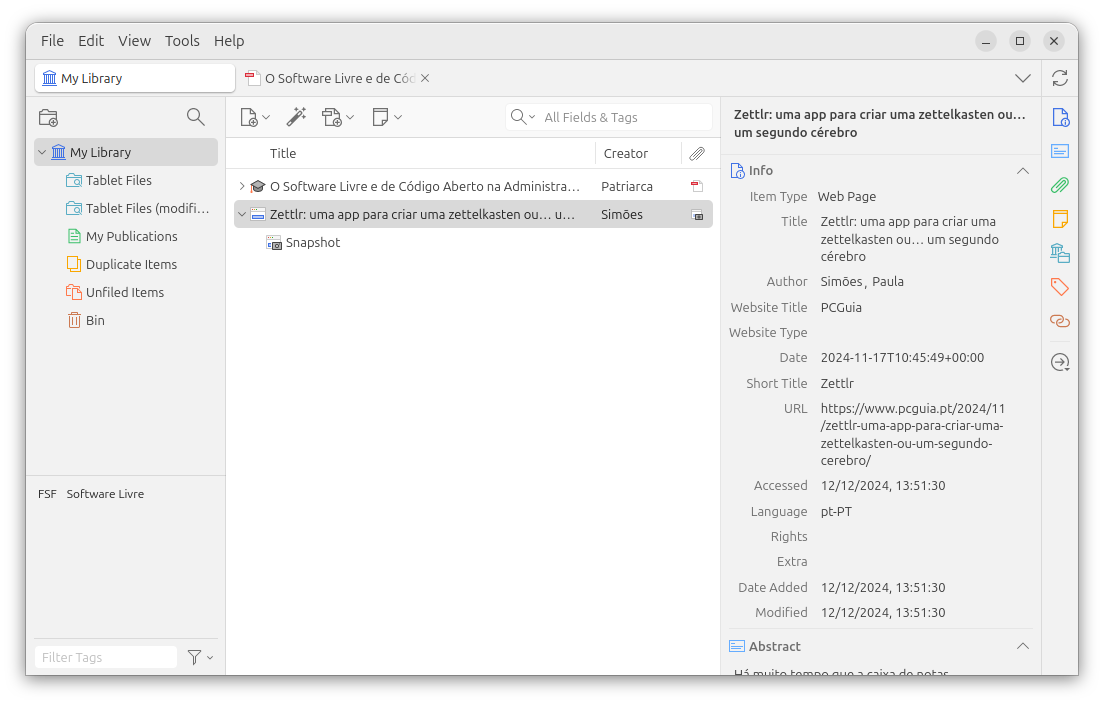Click the Item Type value Web Page

846,196
